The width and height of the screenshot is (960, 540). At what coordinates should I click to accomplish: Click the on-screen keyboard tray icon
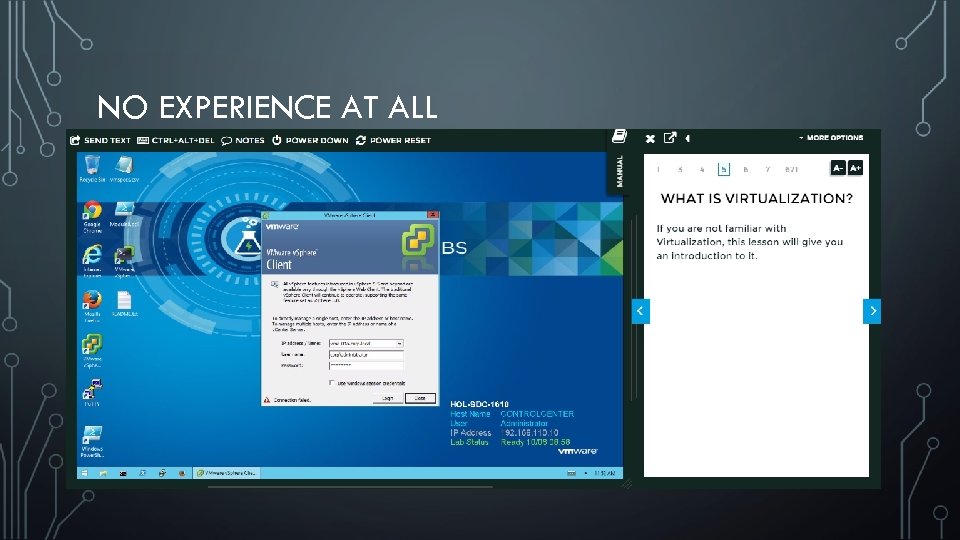coord(571,473)
